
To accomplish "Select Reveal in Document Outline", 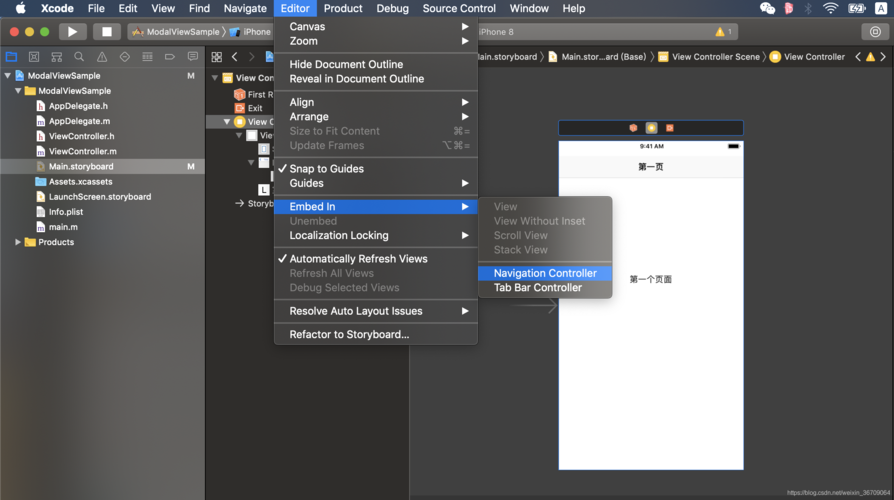I will pyautogui.click(x=376, y=79).
